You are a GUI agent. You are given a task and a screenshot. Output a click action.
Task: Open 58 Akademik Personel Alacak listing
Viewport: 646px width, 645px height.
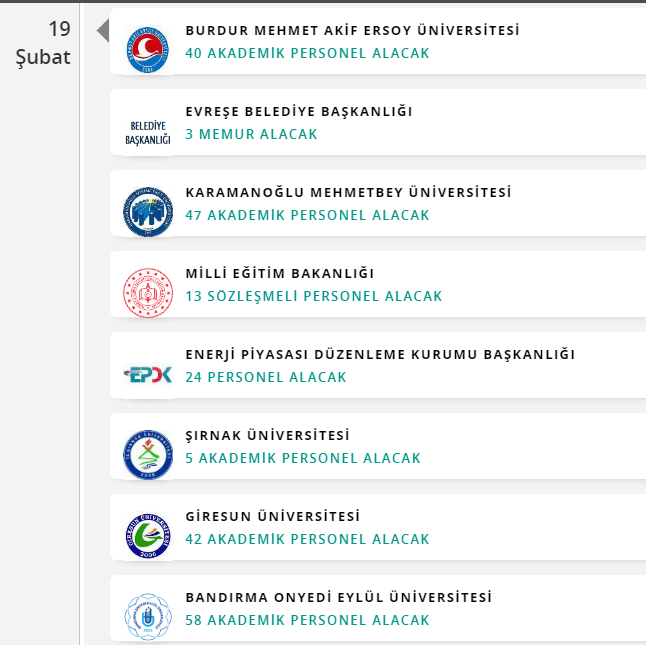[307, 620]
